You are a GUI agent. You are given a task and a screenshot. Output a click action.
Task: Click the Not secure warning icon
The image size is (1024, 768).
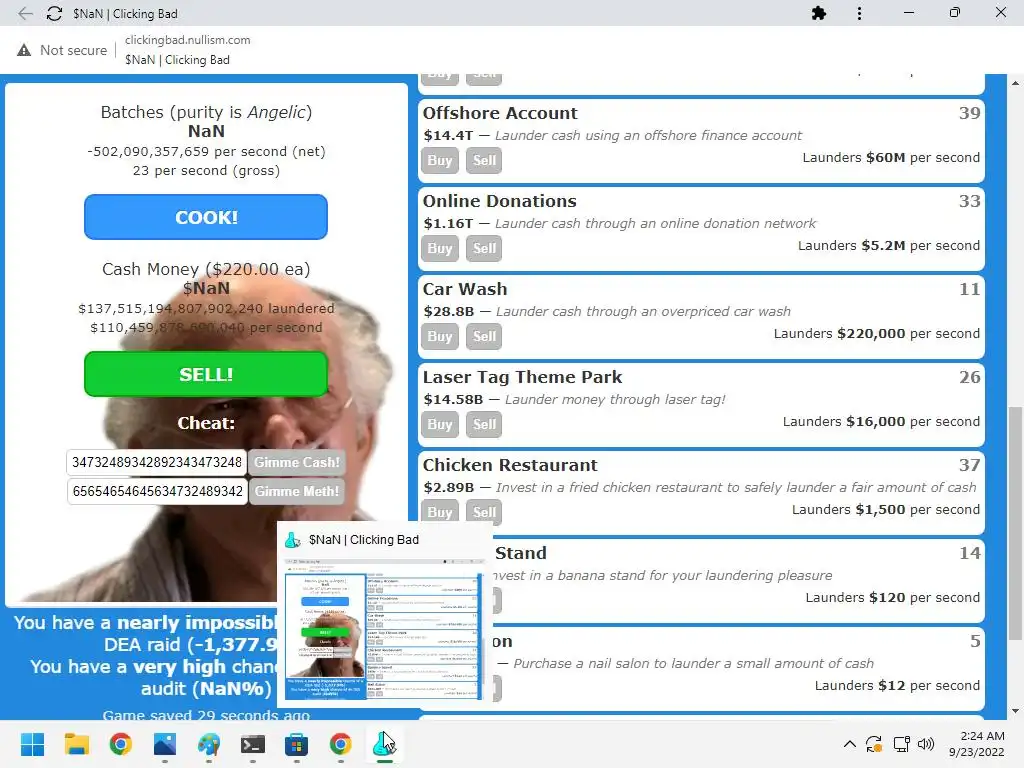24,50
